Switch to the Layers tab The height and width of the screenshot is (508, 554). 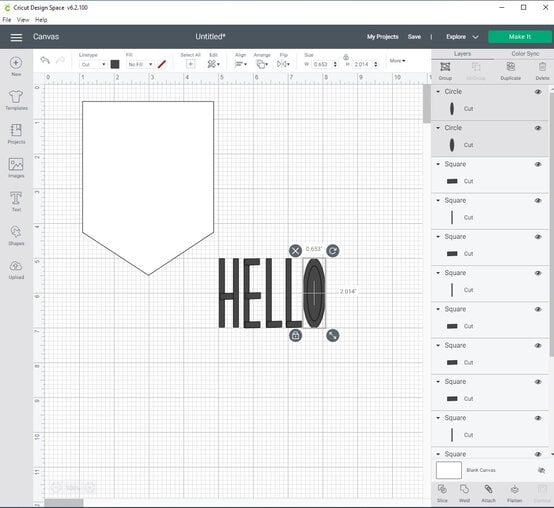462,54
